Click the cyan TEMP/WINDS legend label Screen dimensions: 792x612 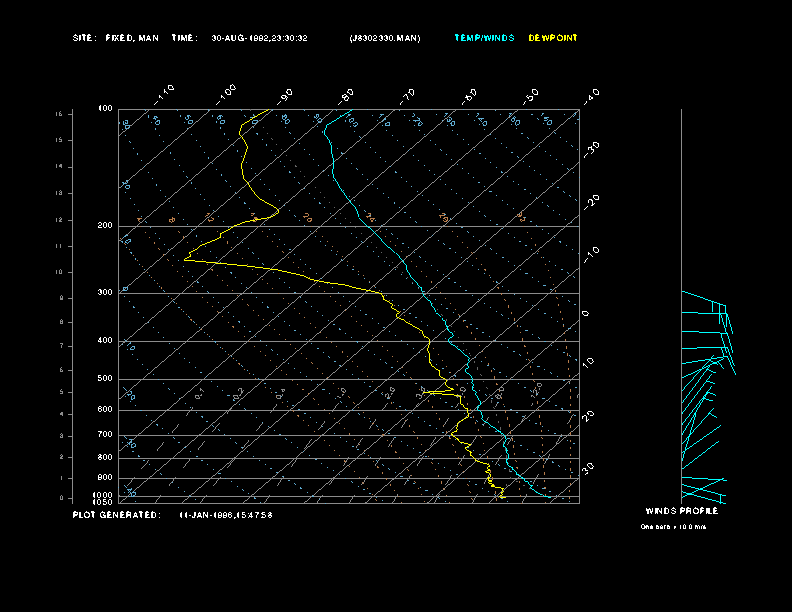pyautogui.click(x=484, y=38)
